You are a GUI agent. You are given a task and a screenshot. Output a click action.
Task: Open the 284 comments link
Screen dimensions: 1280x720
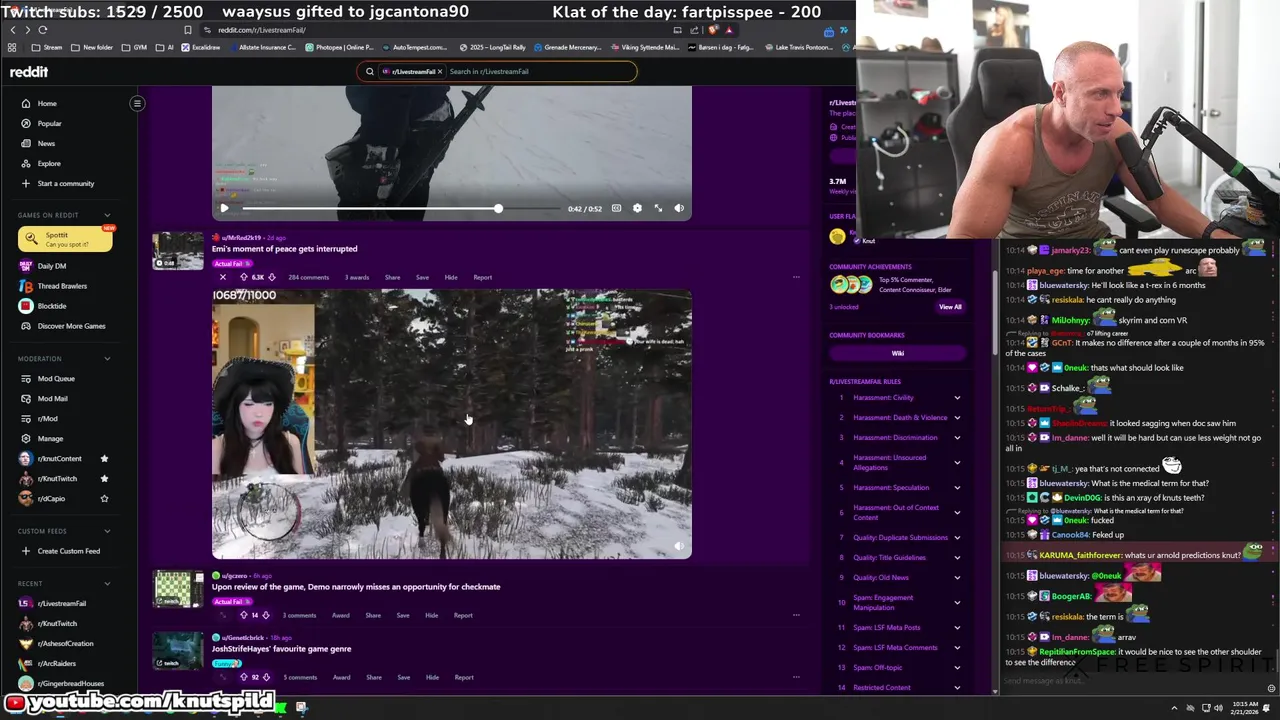(308, 278)
